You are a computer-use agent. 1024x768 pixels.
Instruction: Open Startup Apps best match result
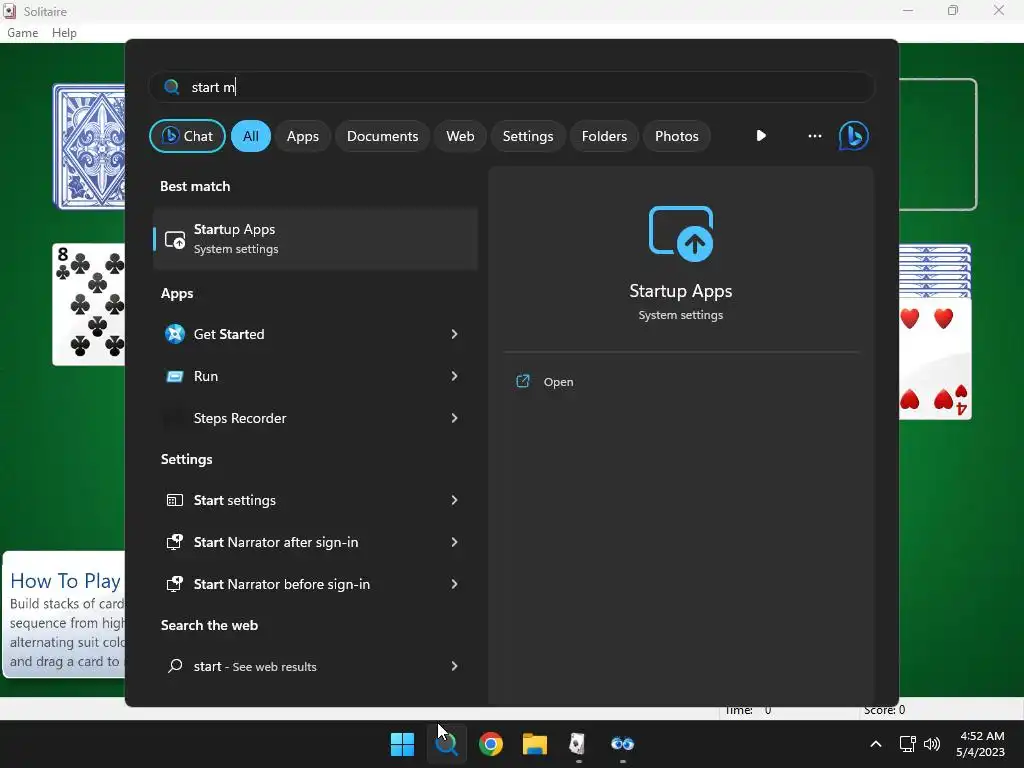coord(315,238)
